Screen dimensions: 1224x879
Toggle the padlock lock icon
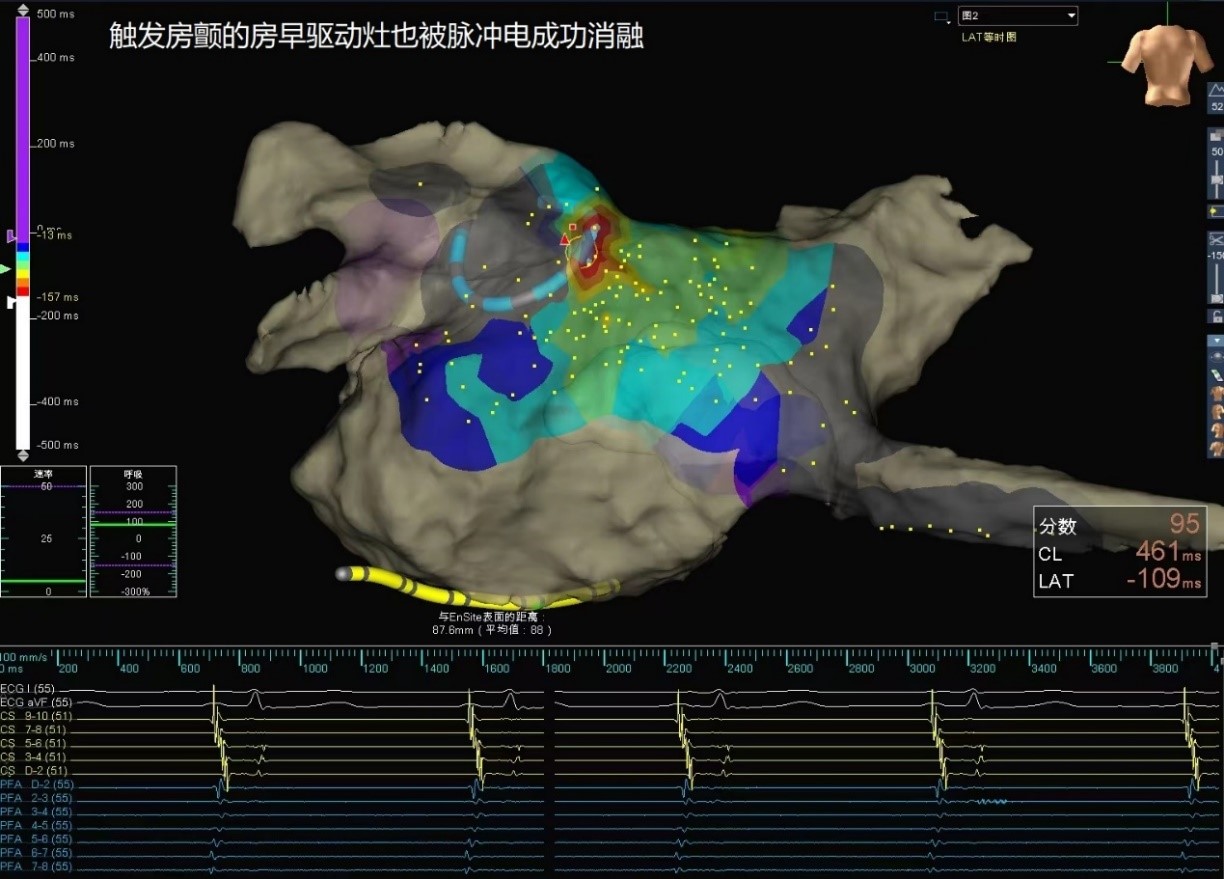pos(1216,316)
